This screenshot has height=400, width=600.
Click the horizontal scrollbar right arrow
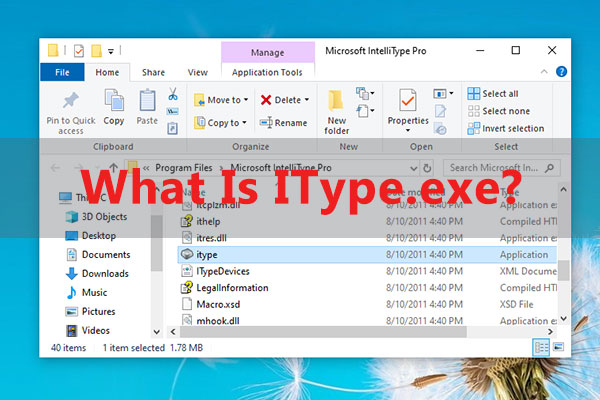[550, 332]
